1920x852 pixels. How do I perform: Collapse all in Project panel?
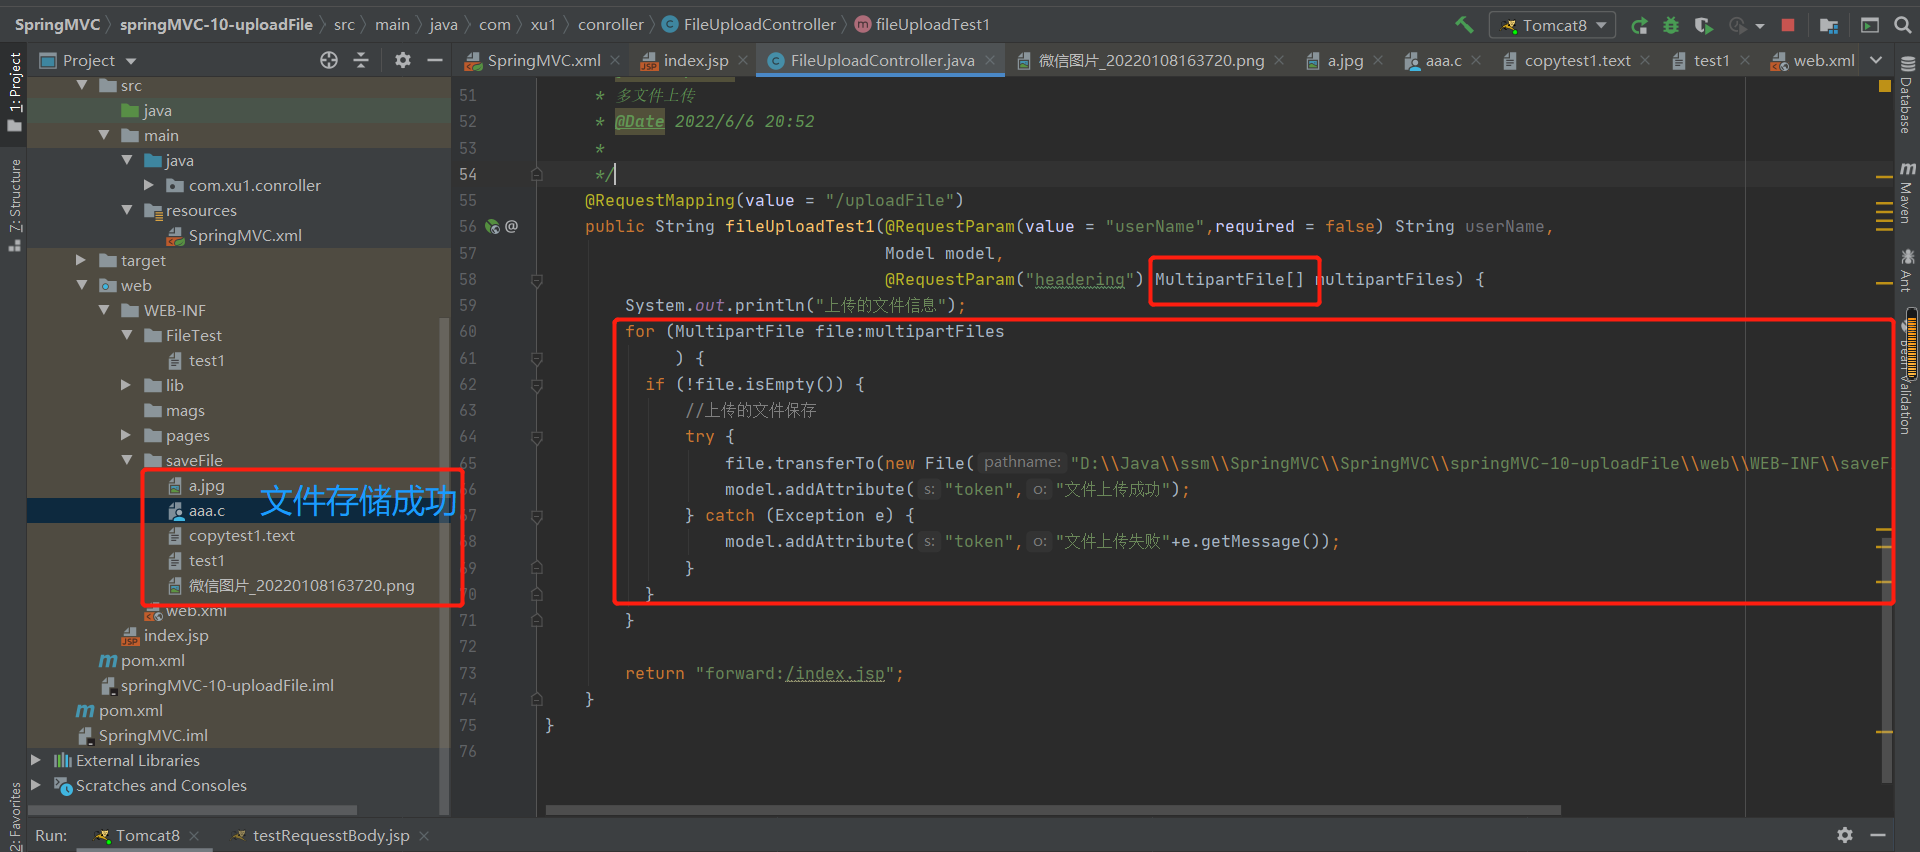(x=361, y=60)
